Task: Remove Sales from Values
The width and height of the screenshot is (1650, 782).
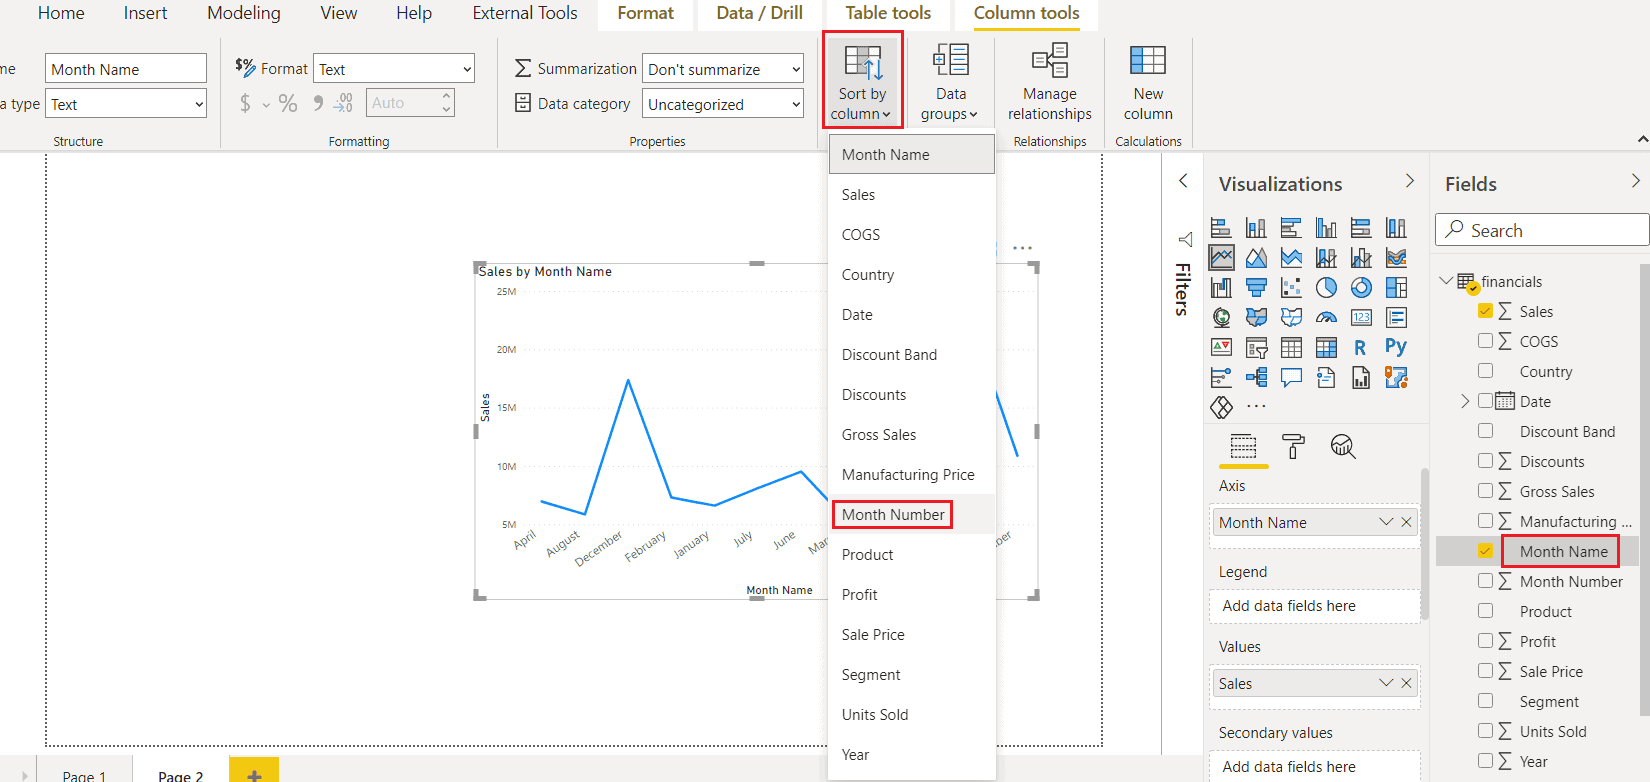Action: click(x=1406, y=683)
